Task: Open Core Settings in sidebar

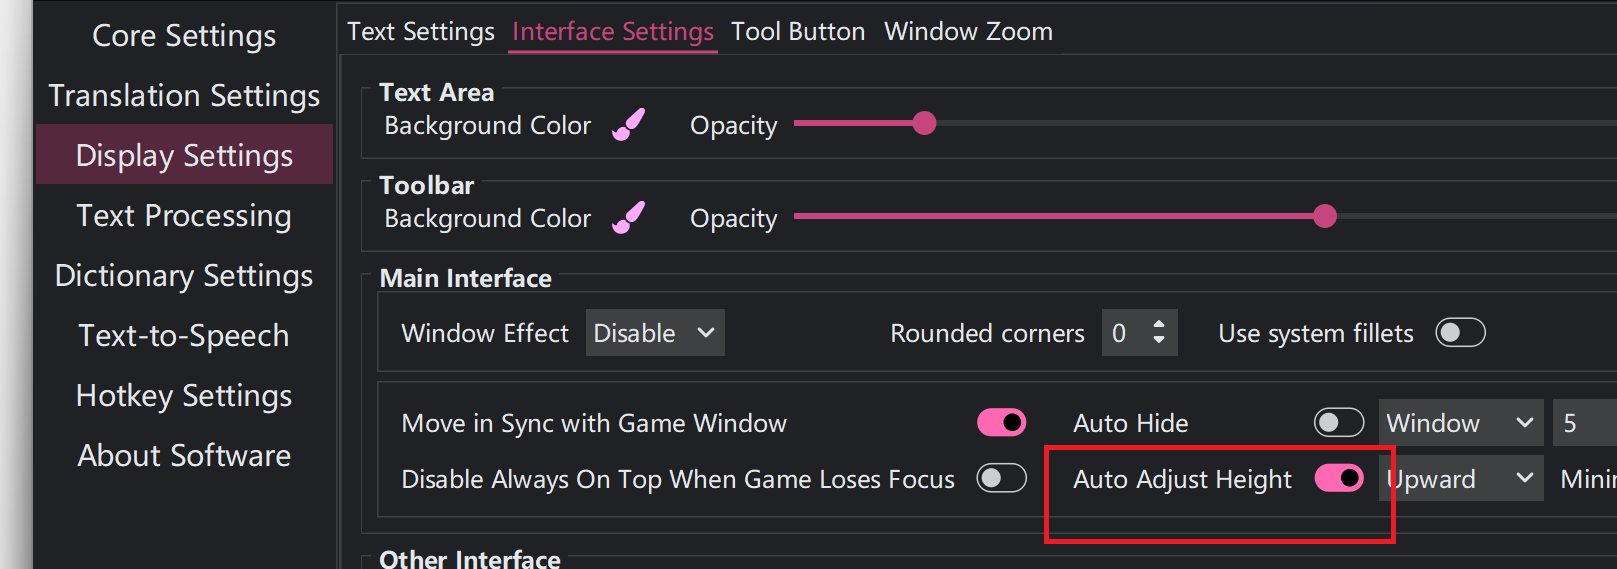Action: (184, 36)
